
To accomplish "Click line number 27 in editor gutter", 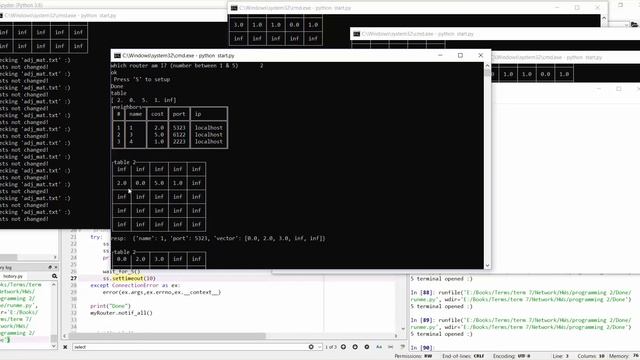I will point(73,278).
